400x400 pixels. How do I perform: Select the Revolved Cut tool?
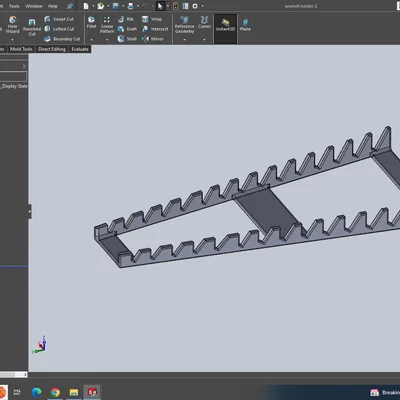32,27
